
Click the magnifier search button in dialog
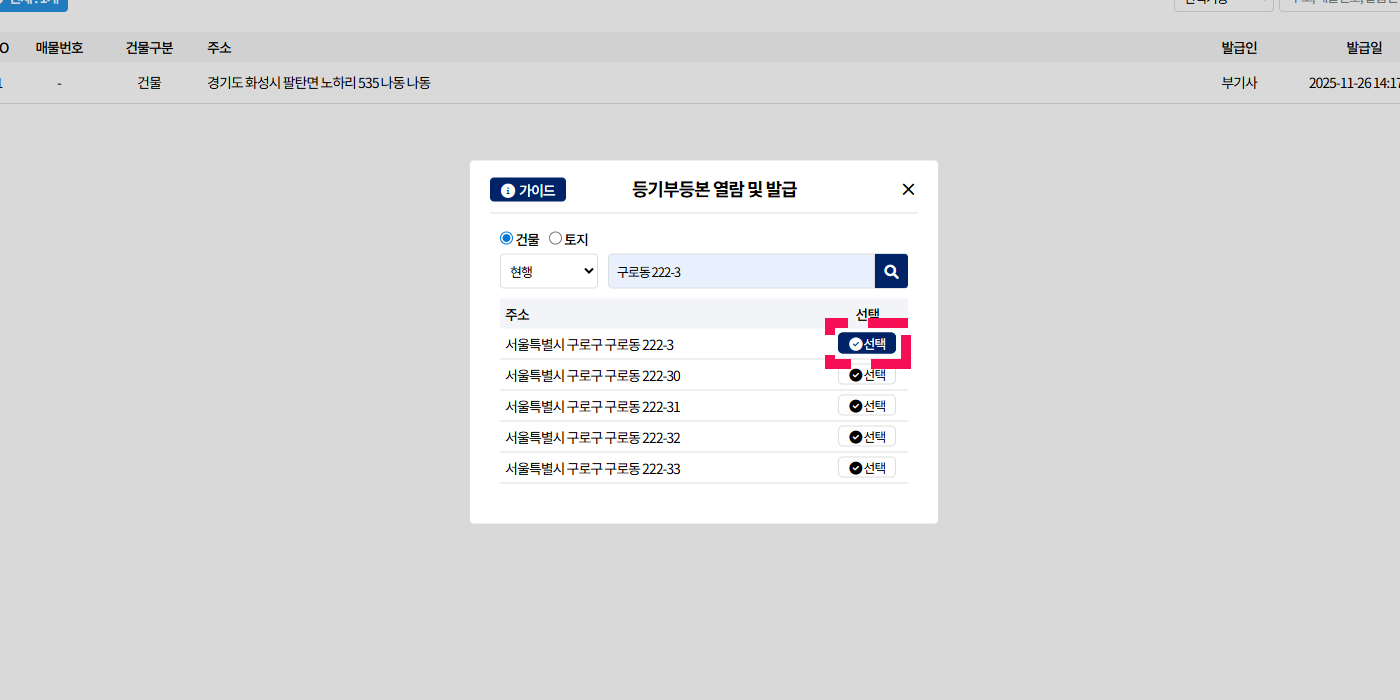[x=891, y=271]
